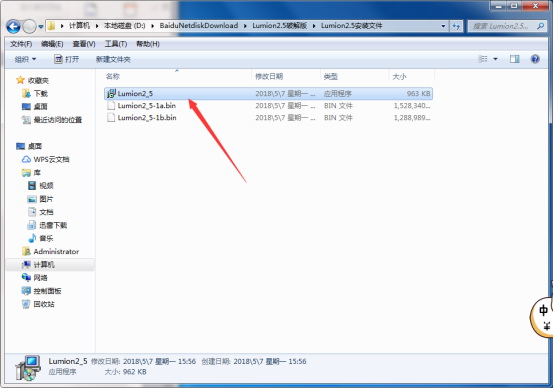Click the folder icon in address bar
The height and width of the screenshot is (389, 554).
click(x=52, y=26)
